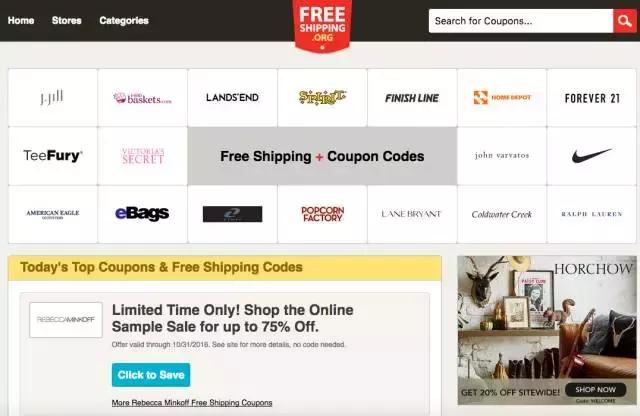This screenshot has height=416, width=640.
Task: Open the FreeShipping.org logo badge
Action: point(322,26)
